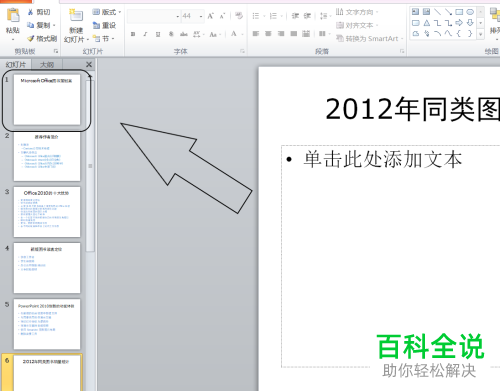Toggle right text alignment
Image resolution: width=500 pixels, height=391 pixels.
click(281, 34)
